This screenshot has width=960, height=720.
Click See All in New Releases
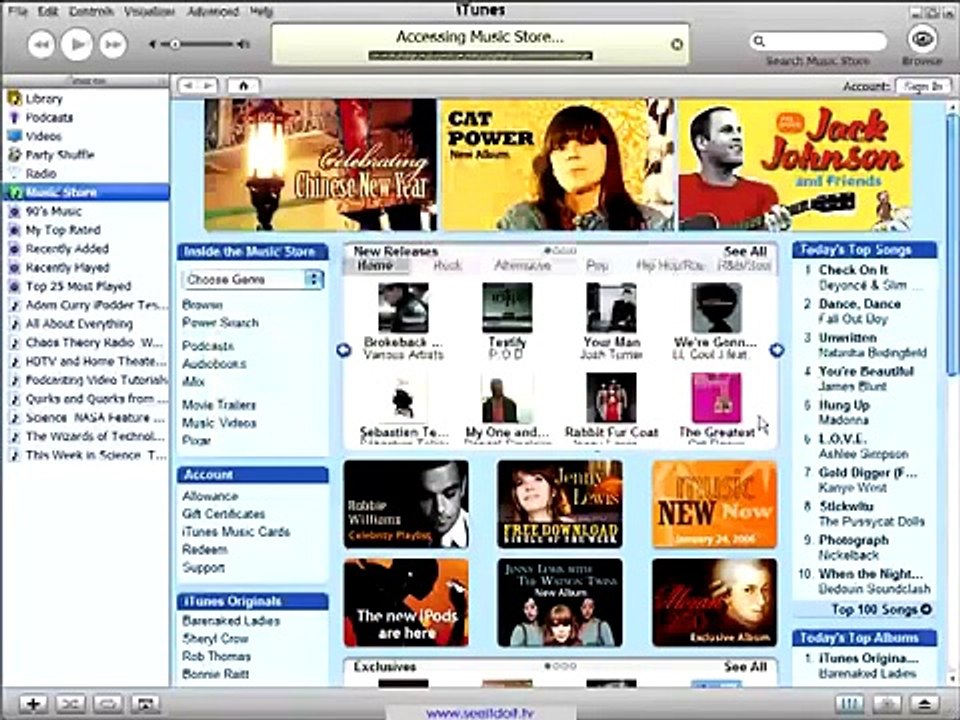click(745, 252)
